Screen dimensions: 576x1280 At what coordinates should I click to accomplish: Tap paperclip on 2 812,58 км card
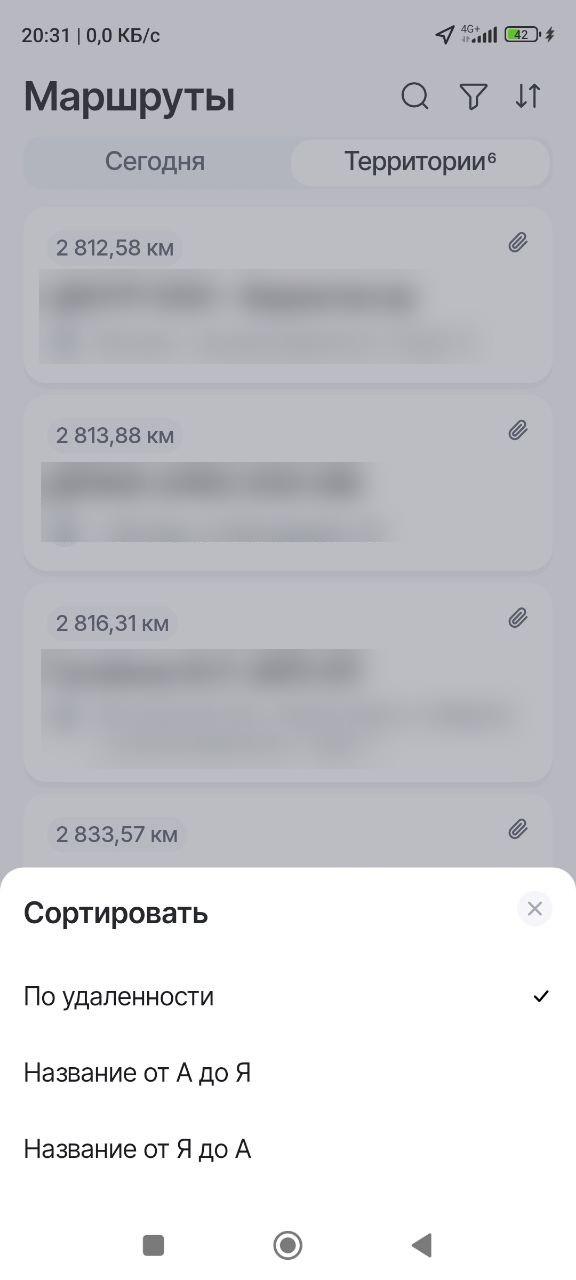pyautogui.click(x=518, y=243)
